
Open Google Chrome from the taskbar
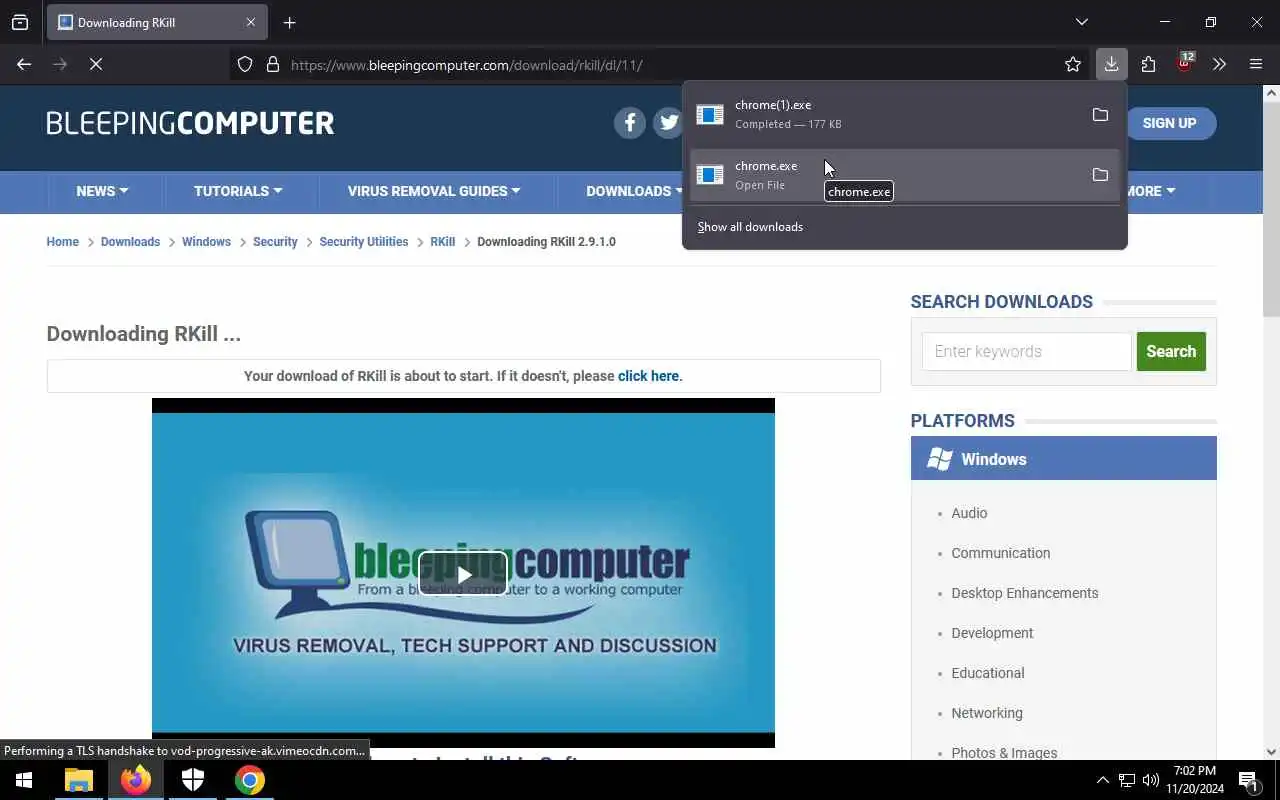250,780
